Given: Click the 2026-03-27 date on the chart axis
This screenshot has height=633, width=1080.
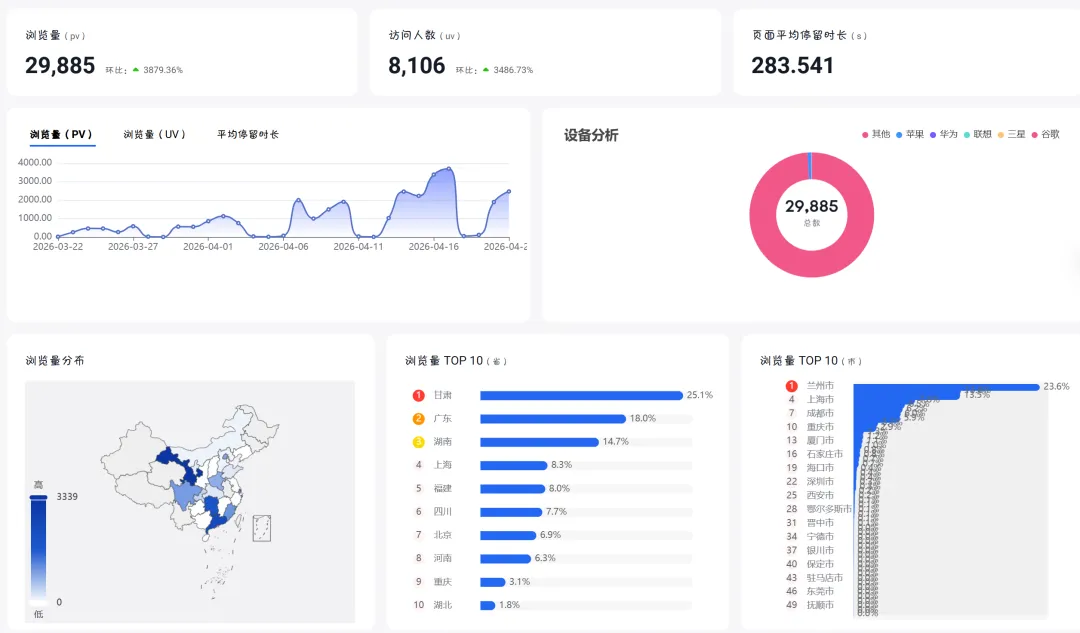Looking at the screenshot, I should (133, 247).
